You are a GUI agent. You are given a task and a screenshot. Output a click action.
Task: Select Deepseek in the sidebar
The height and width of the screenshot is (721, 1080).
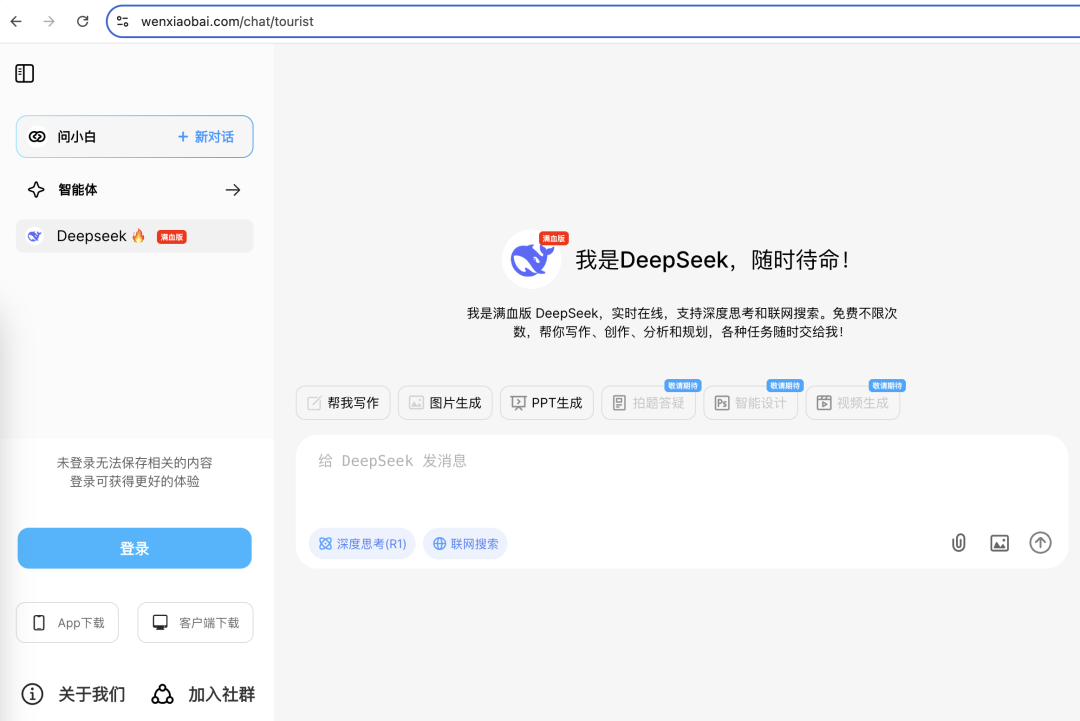135,236
